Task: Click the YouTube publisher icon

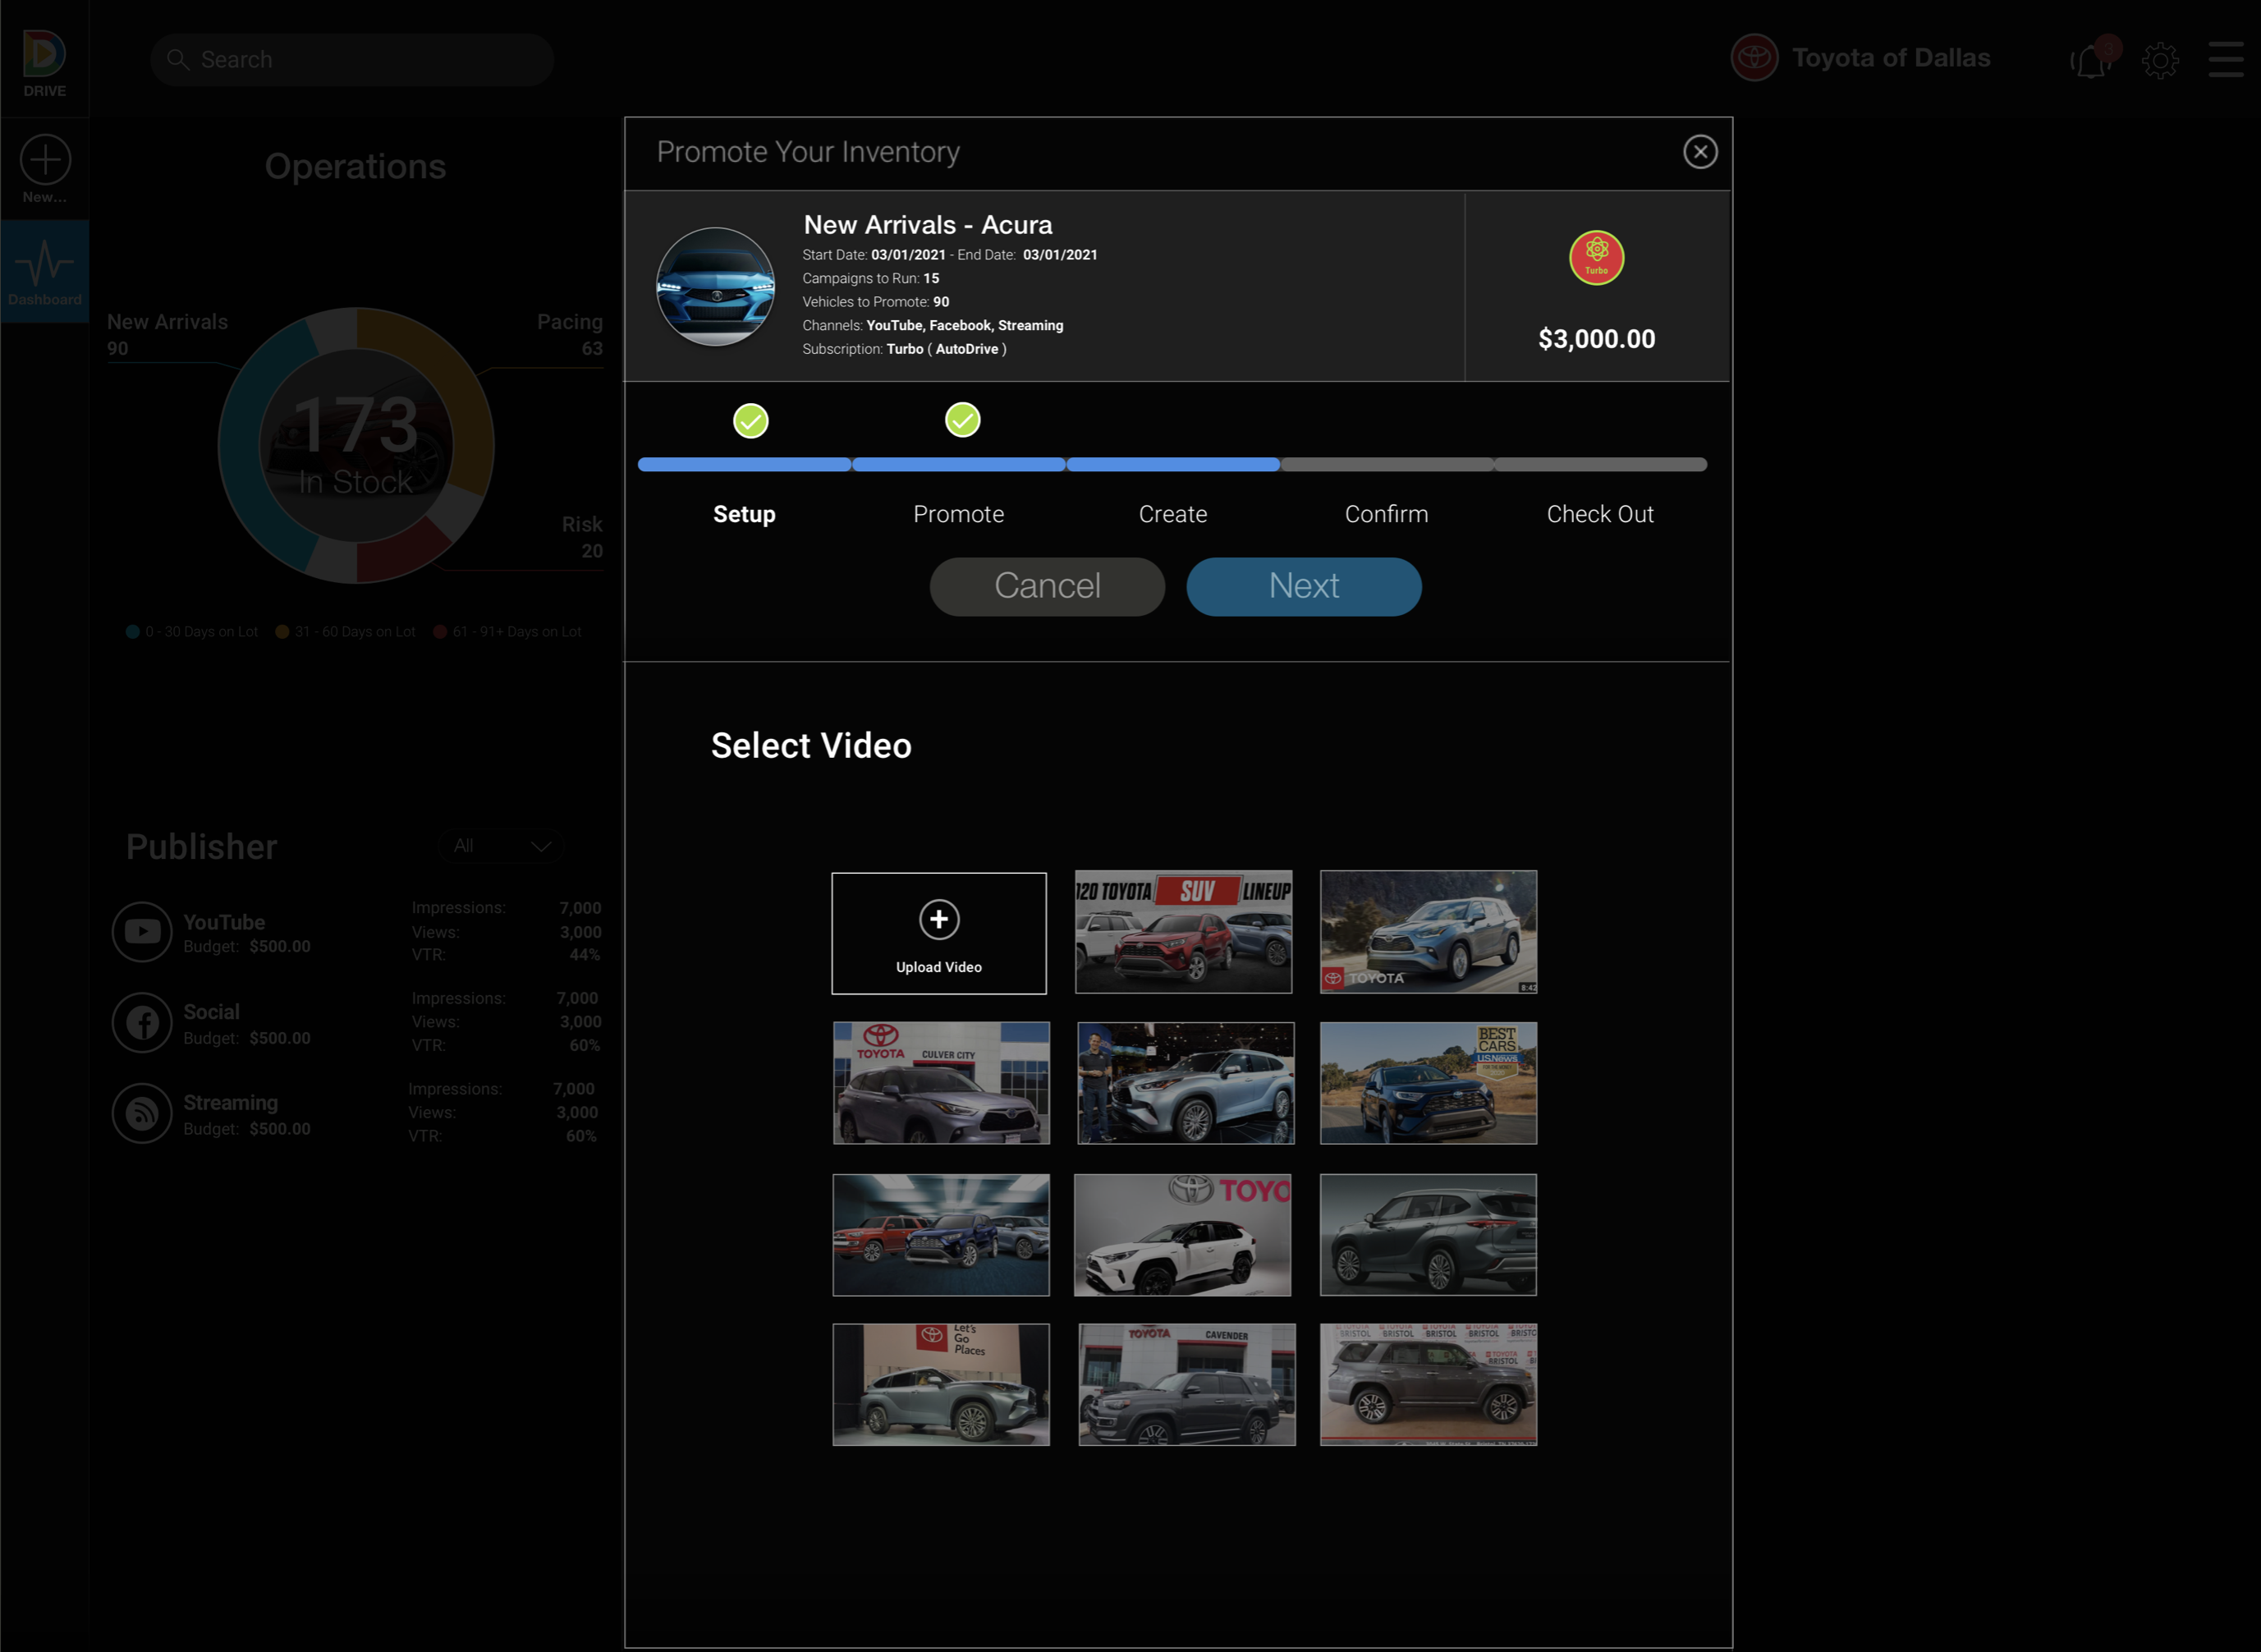Action: pyautogui.click(x=142, y=932)
